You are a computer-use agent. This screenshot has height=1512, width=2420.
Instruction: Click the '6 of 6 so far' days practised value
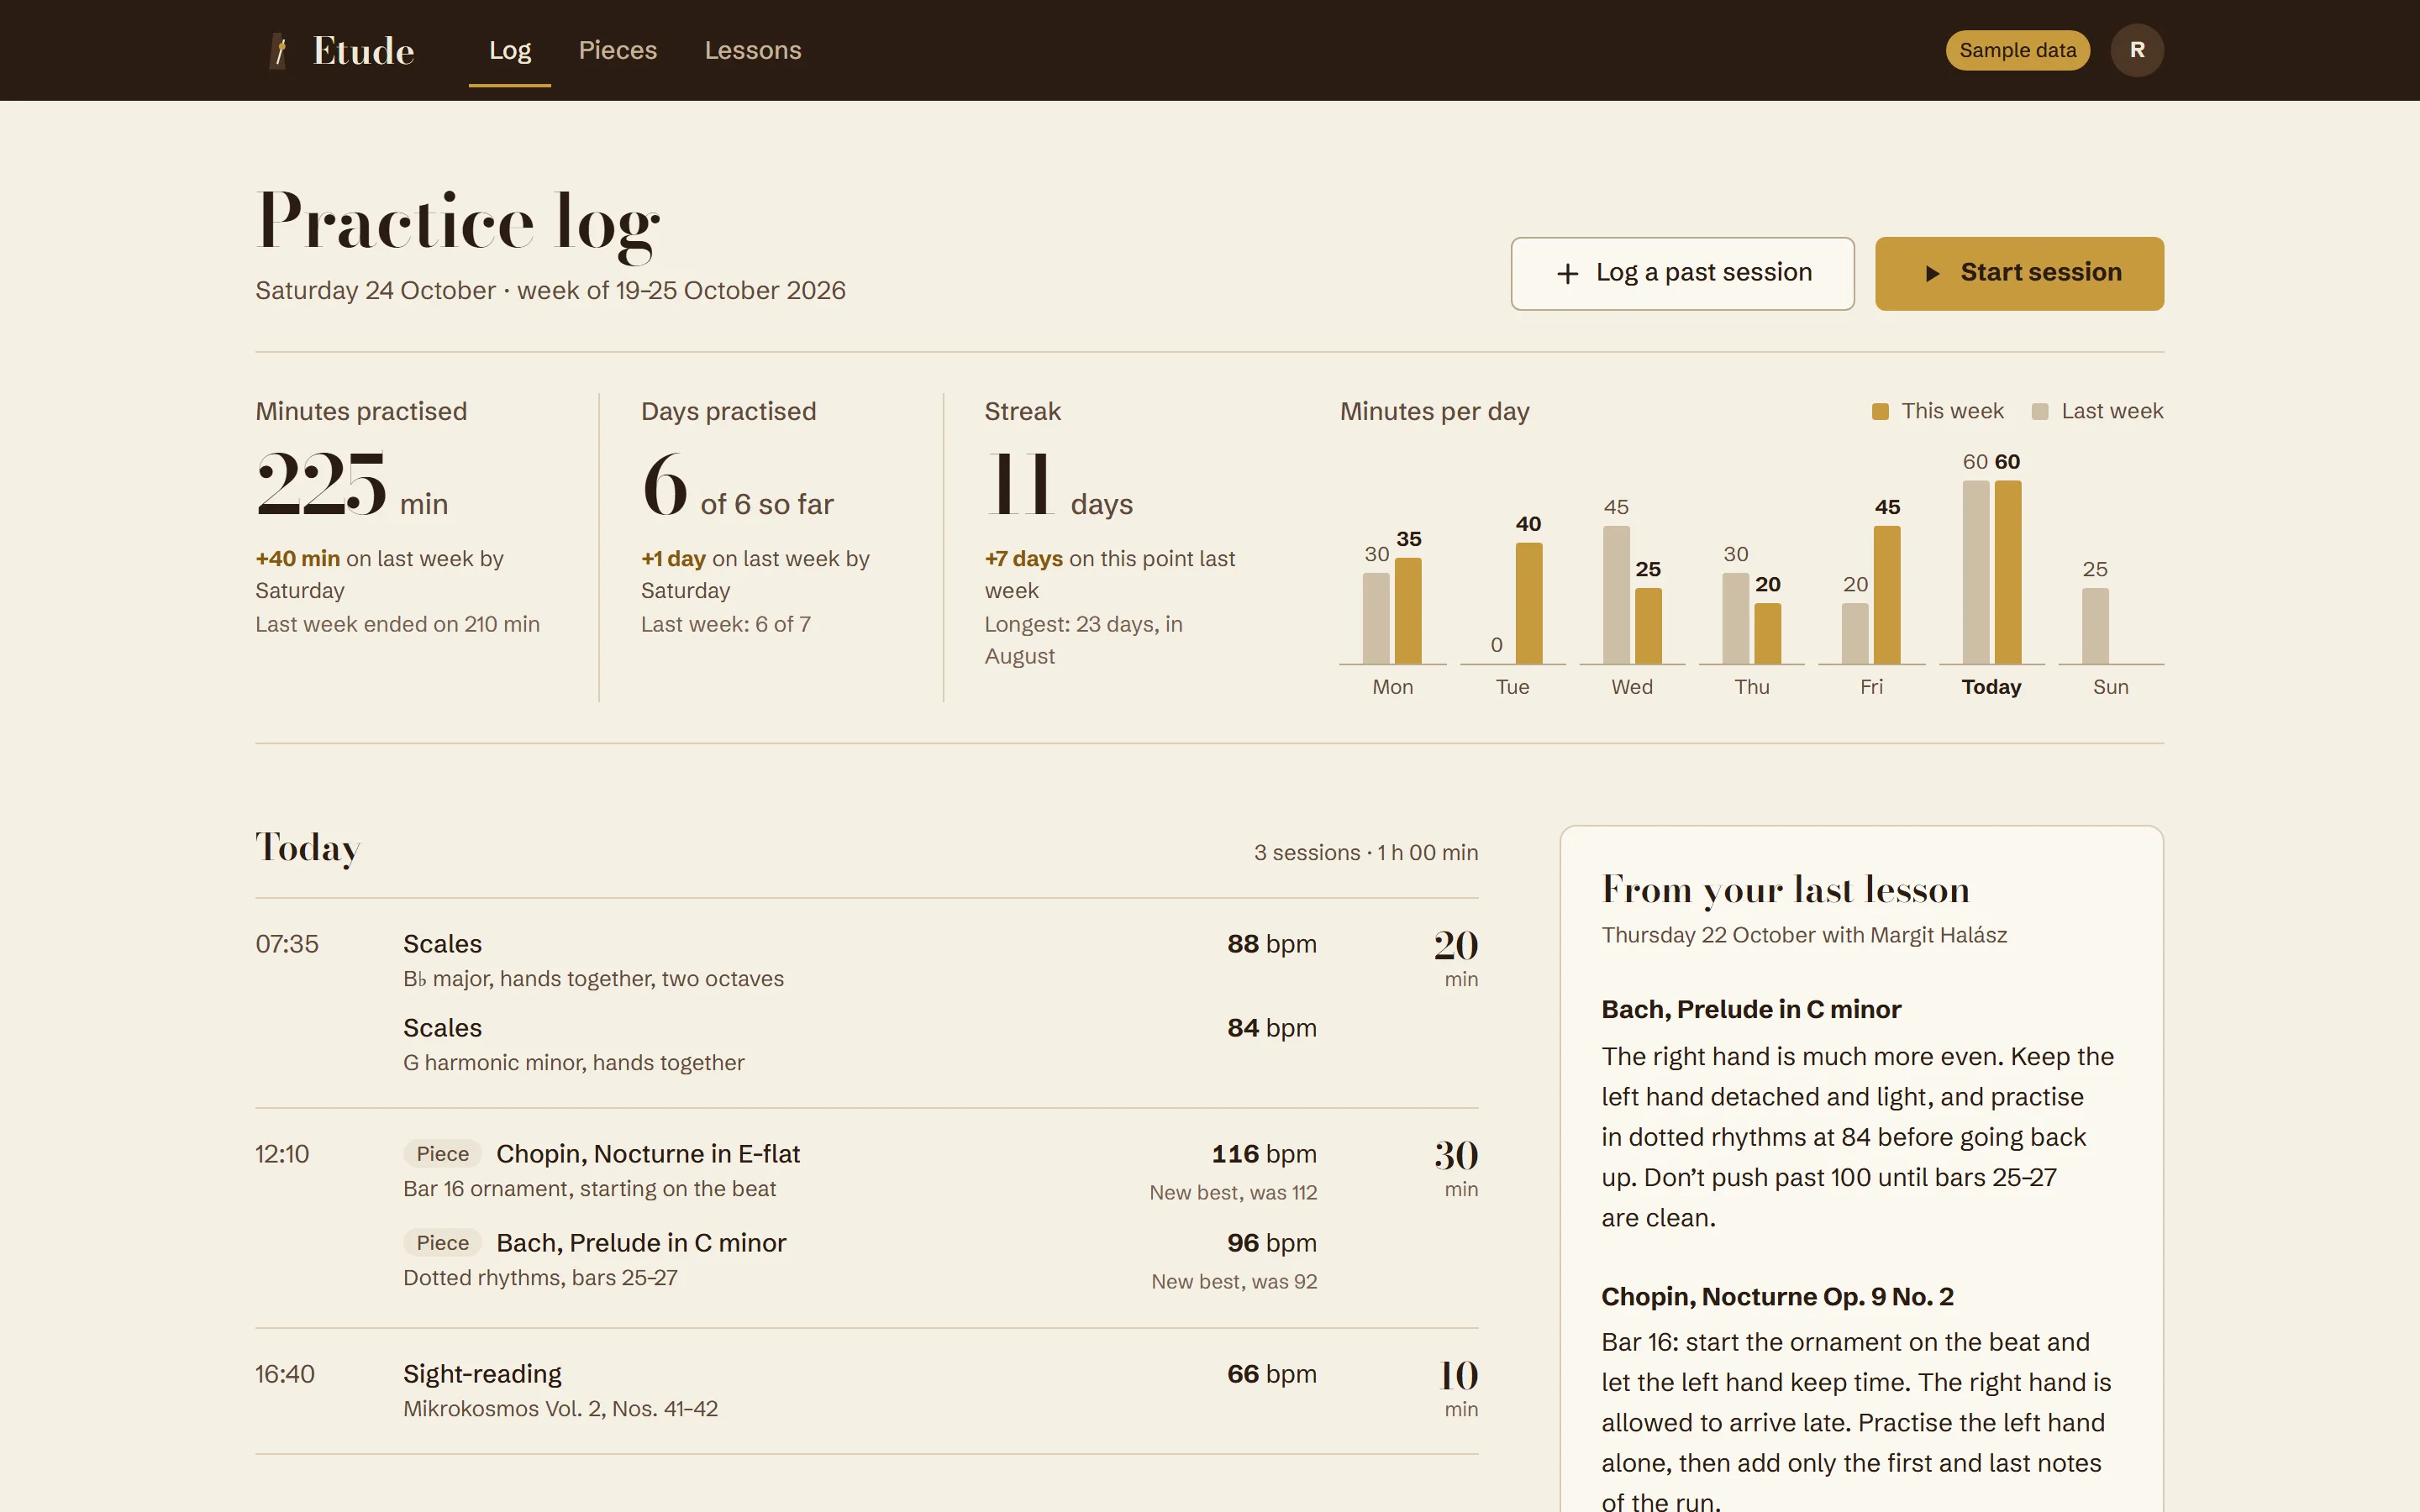(x=737, y=485)
